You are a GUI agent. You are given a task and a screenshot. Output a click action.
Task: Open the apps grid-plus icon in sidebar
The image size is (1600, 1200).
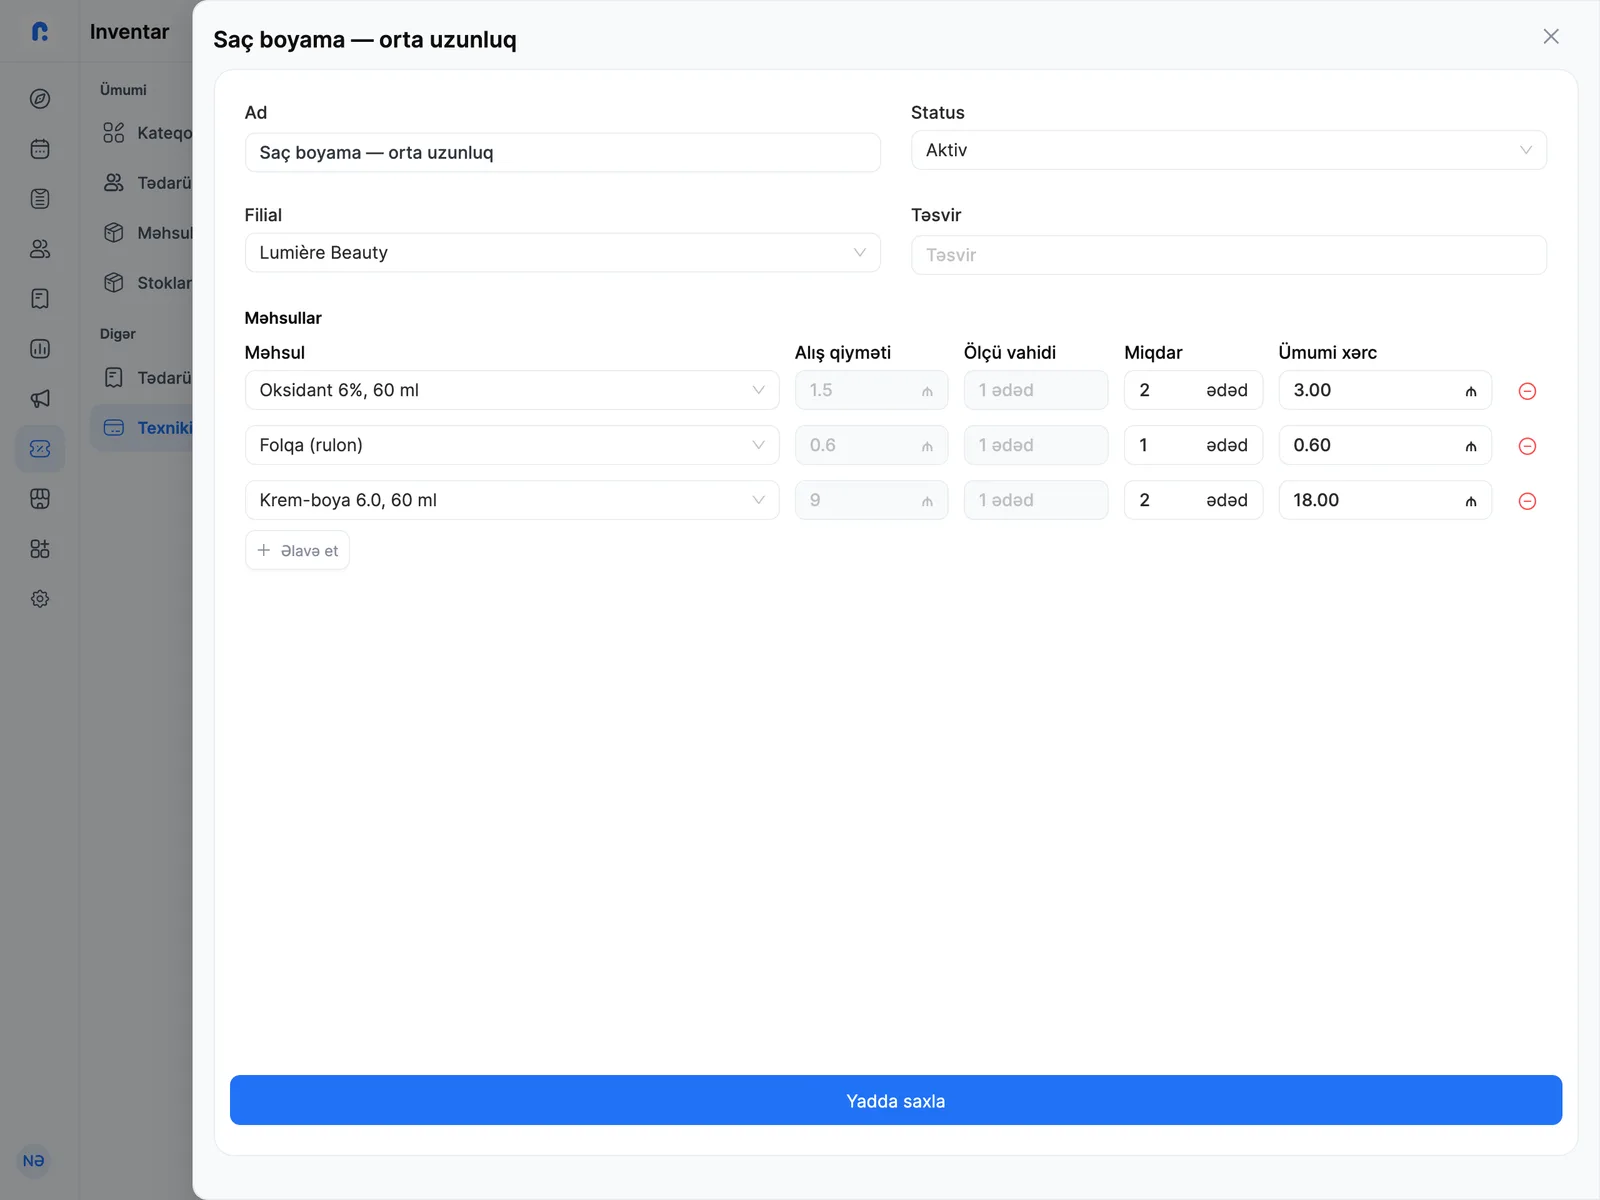(40, 549)
